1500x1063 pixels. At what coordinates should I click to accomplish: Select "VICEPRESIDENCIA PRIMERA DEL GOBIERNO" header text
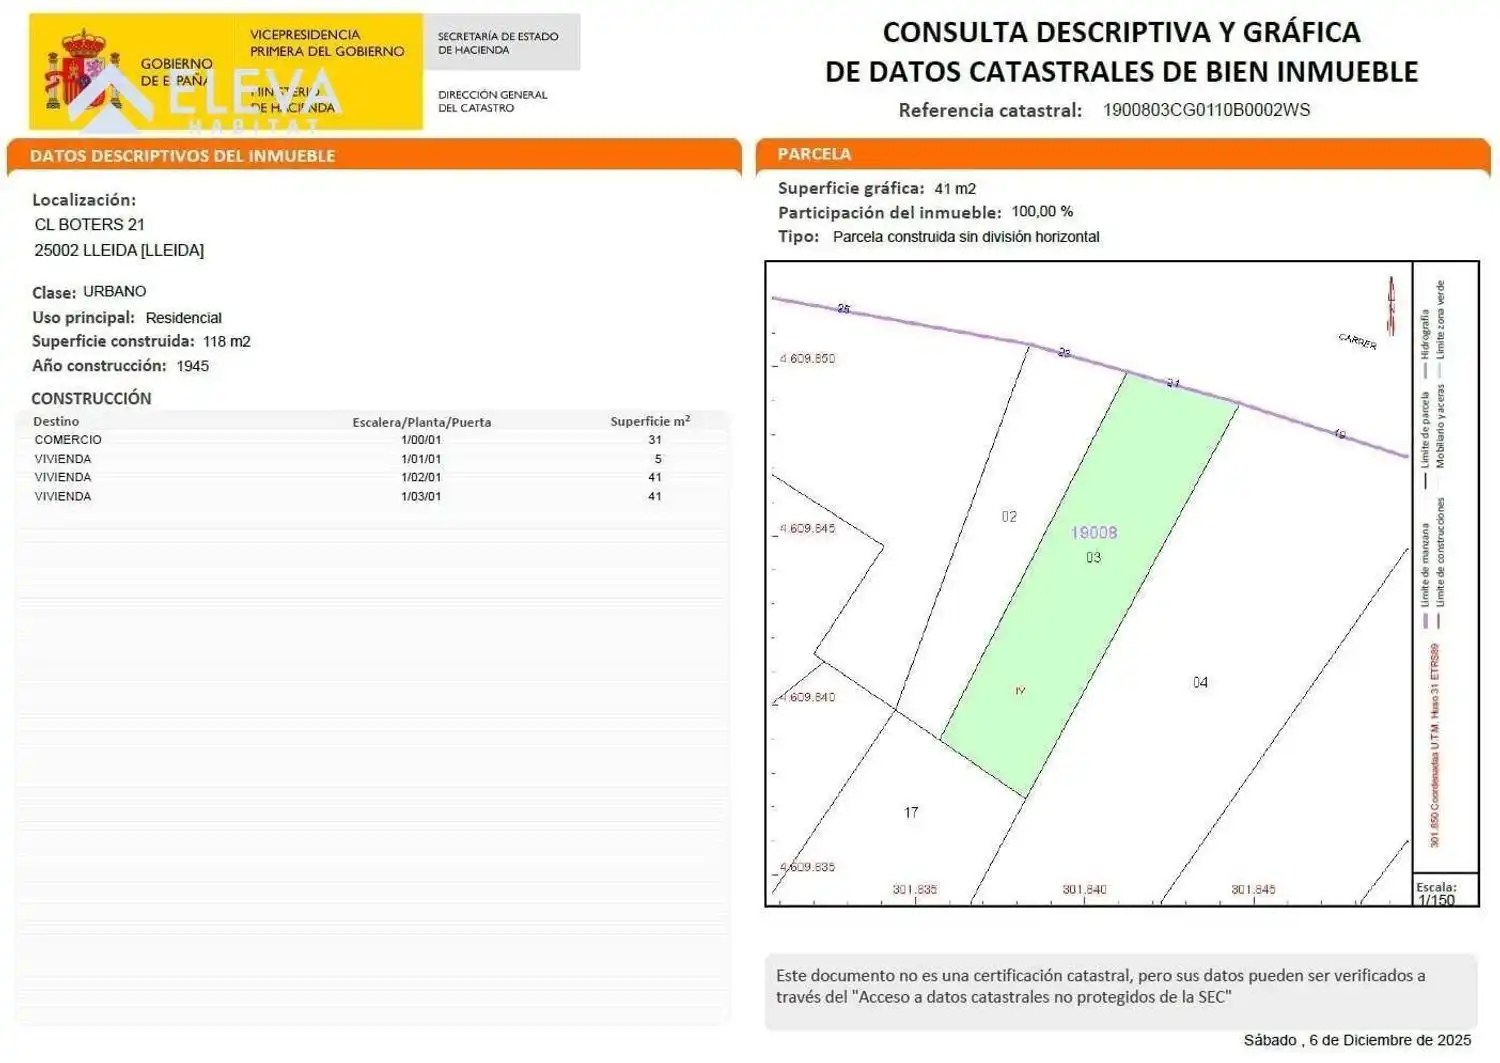click(327, 43)
